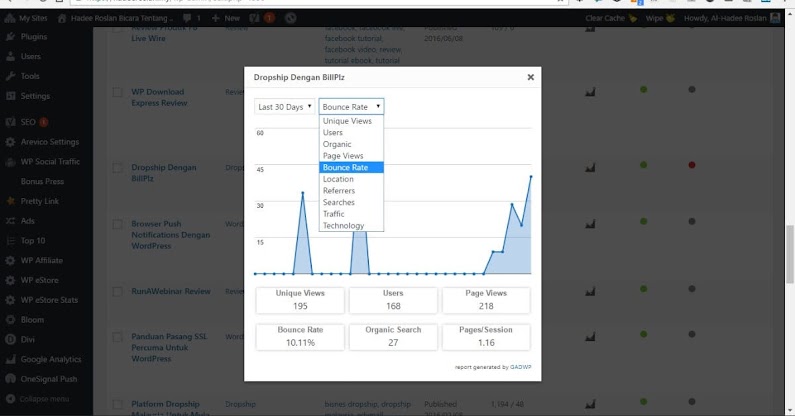Screen dimensions: 795x416
Task: Open the Last 30 Days period dropdown
Action: 284,107
